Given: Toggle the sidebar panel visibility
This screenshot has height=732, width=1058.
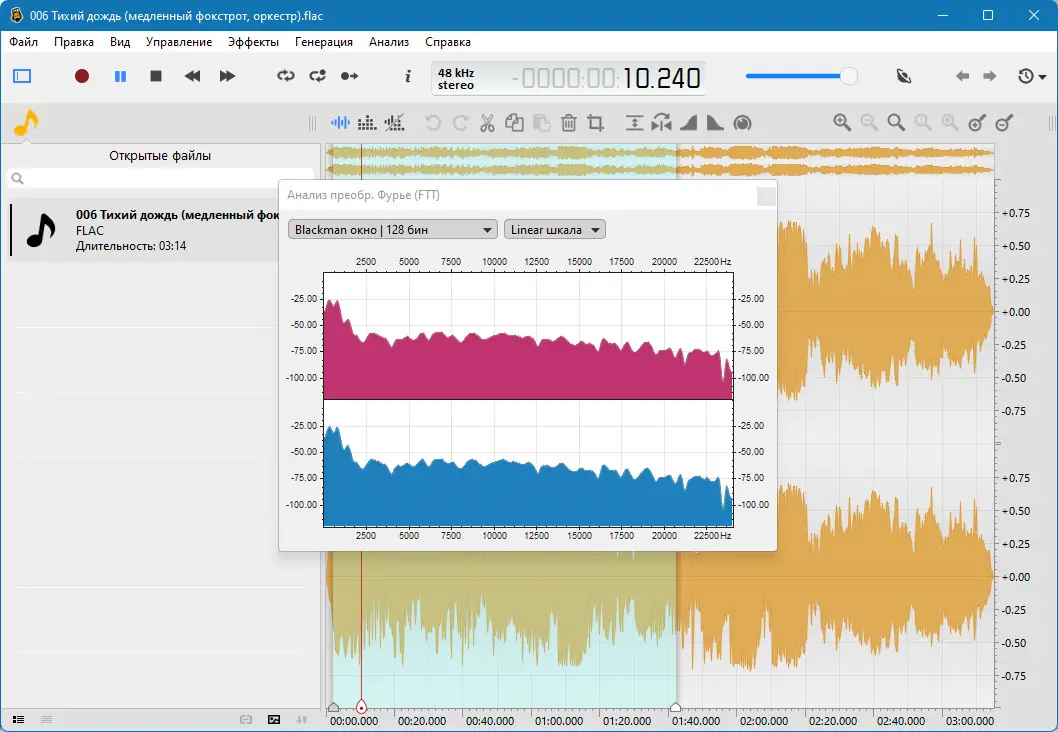Looking at the screenshot, I should point(22,76).
